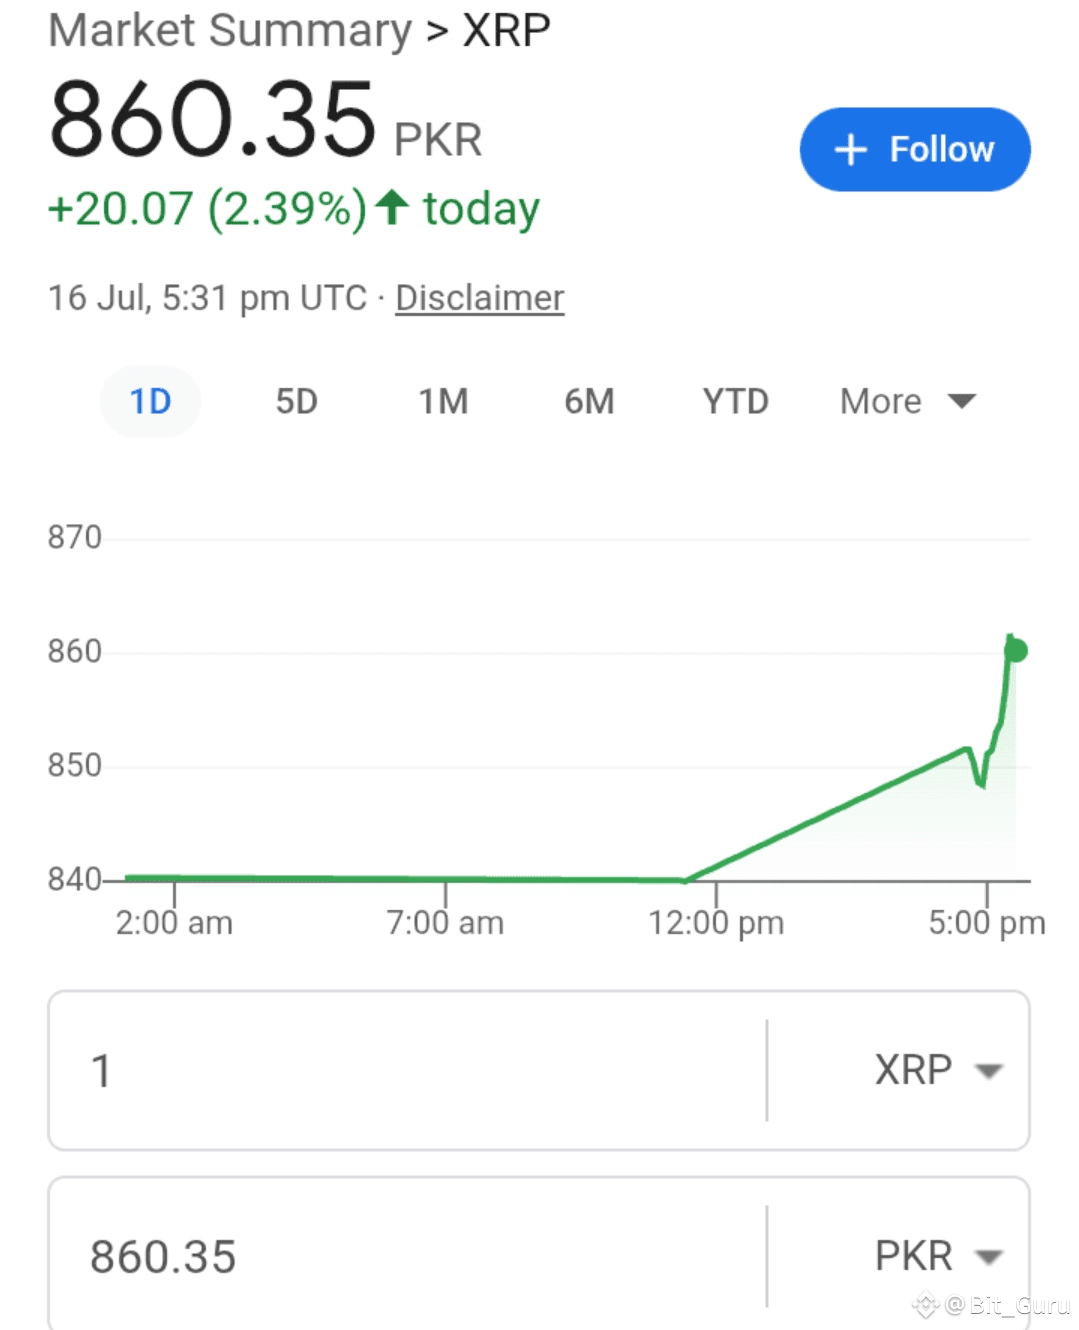Show the YTD chart range
The image size is (1079, 1330).
click(735, 402)
